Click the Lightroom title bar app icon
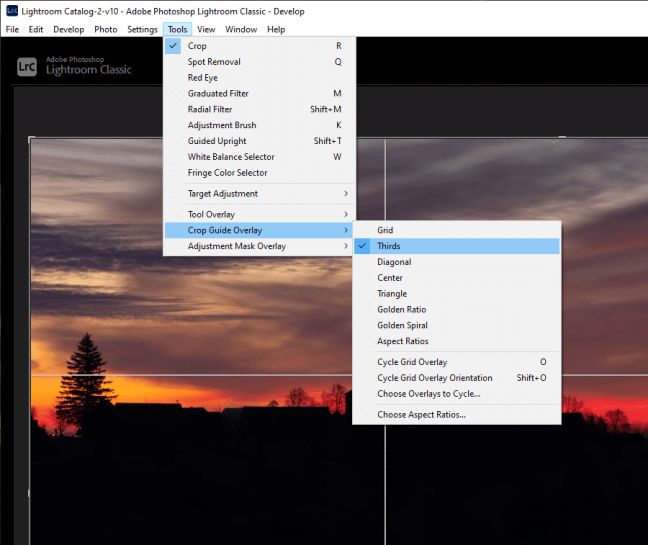This screenshot has height=545, width=648. tap(10, 11)
